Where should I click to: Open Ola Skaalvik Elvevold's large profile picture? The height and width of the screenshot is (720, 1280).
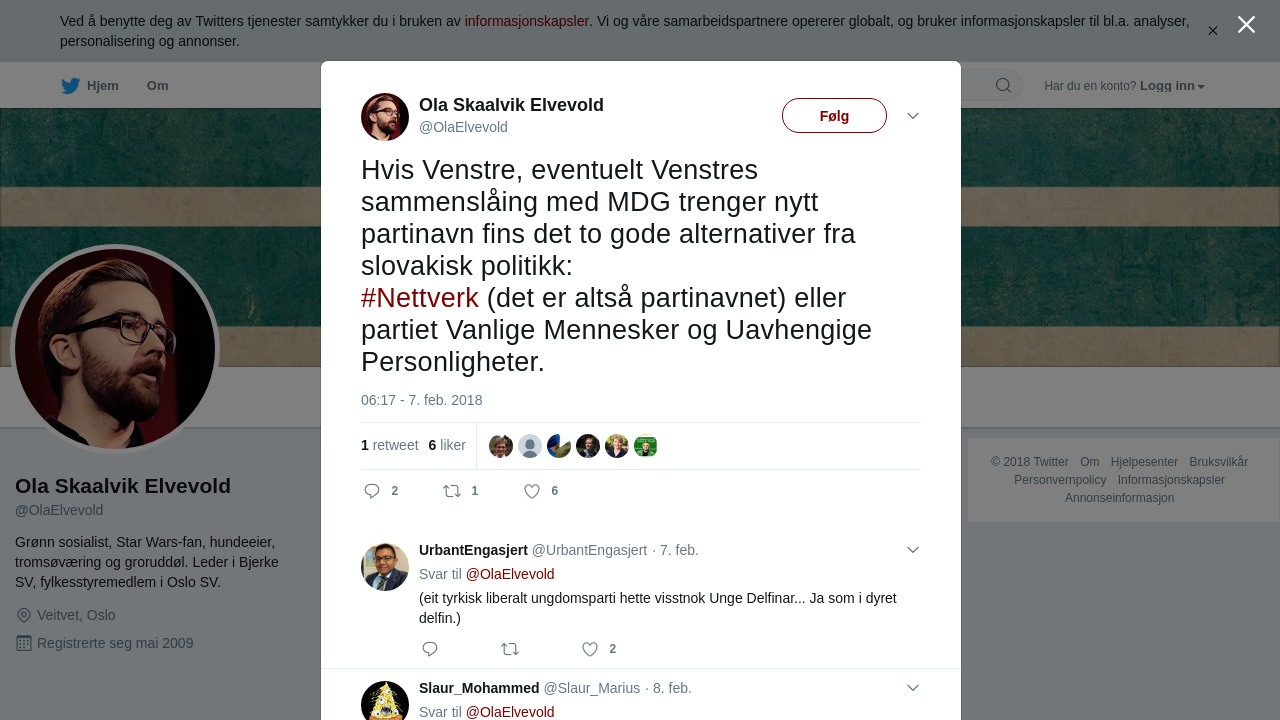click(x=115, y=349)
